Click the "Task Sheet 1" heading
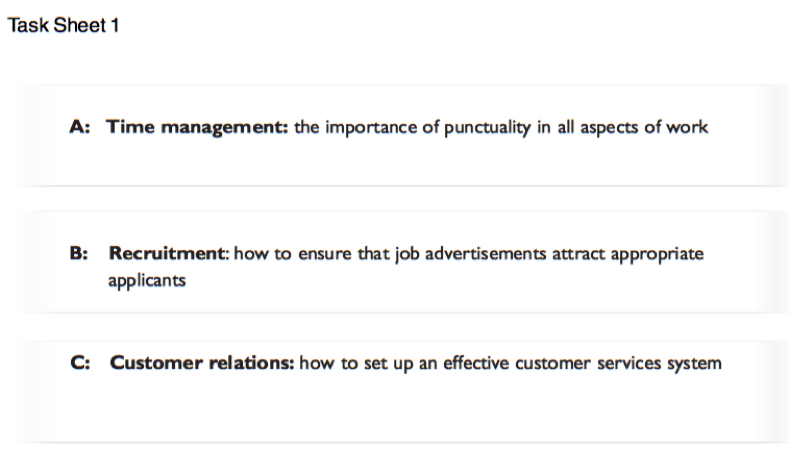 click(64, 26)
